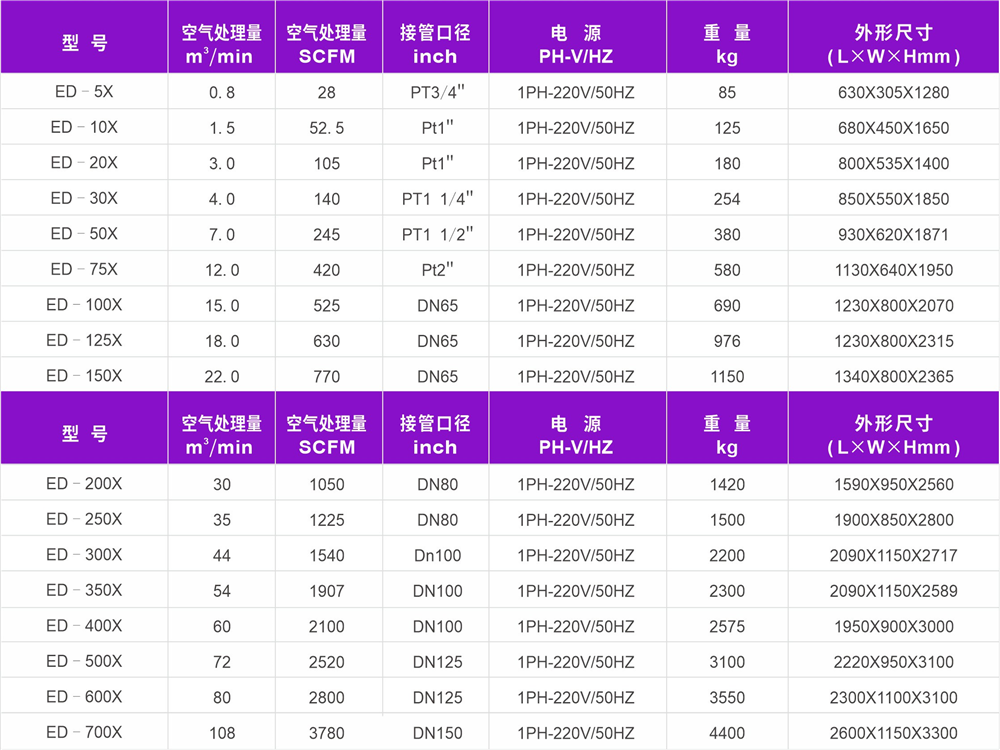Image resolution: width=1000 pixels, height=750 pixels.
Task: Select the SCFM value 3780
Action: [x=327, y=733]
